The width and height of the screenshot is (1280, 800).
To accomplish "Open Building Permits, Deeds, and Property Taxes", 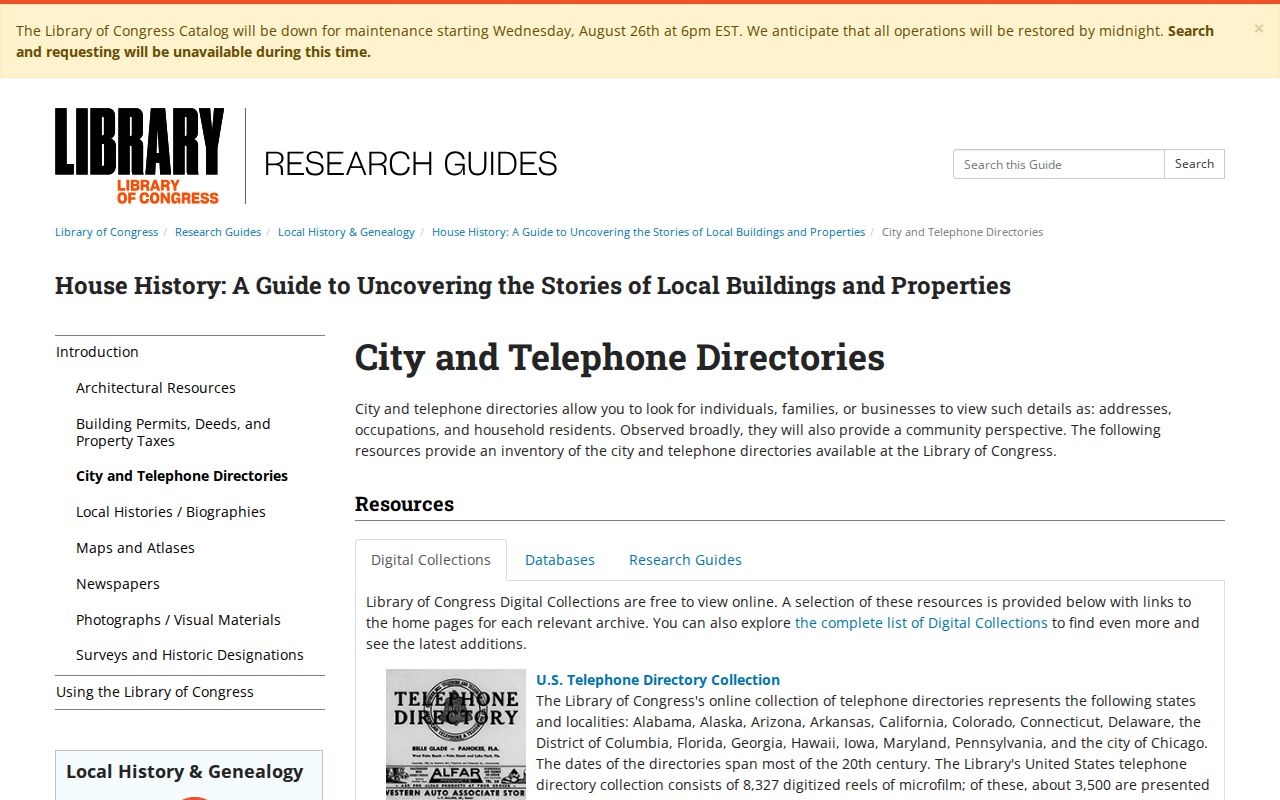I will 173,432.
